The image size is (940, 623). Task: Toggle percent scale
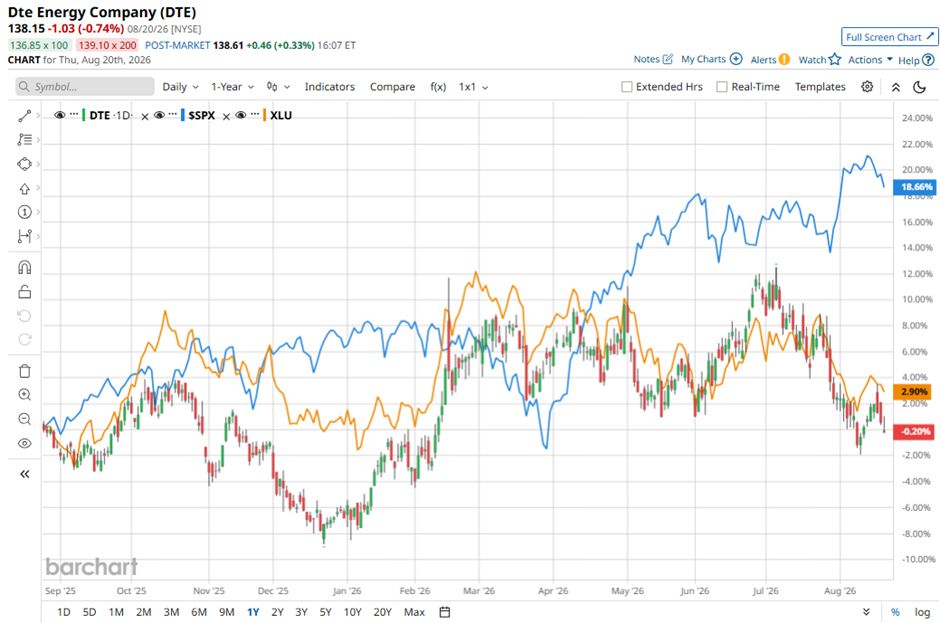tap(895, 612)
